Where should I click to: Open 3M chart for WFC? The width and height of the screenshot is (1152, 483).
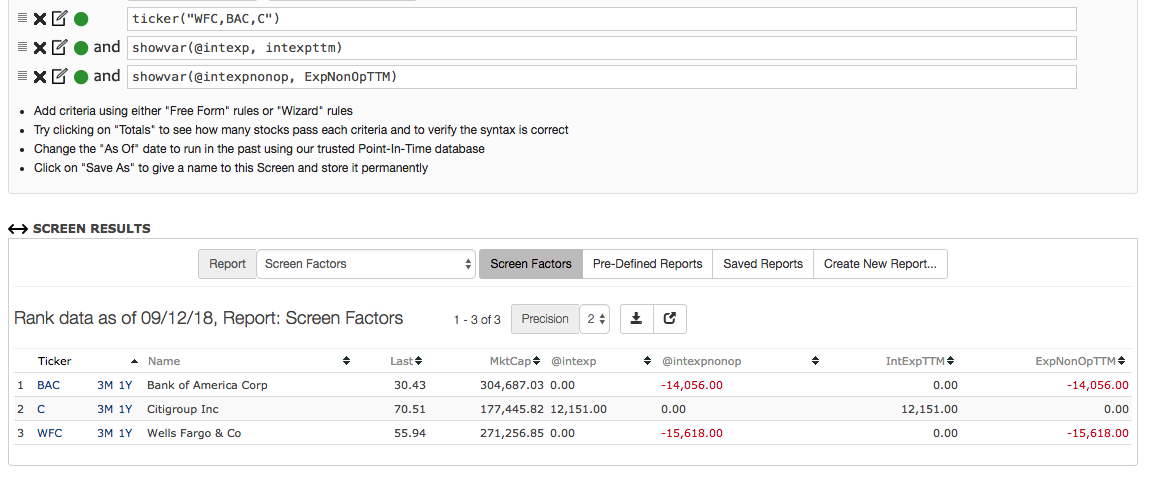[105, 434]
